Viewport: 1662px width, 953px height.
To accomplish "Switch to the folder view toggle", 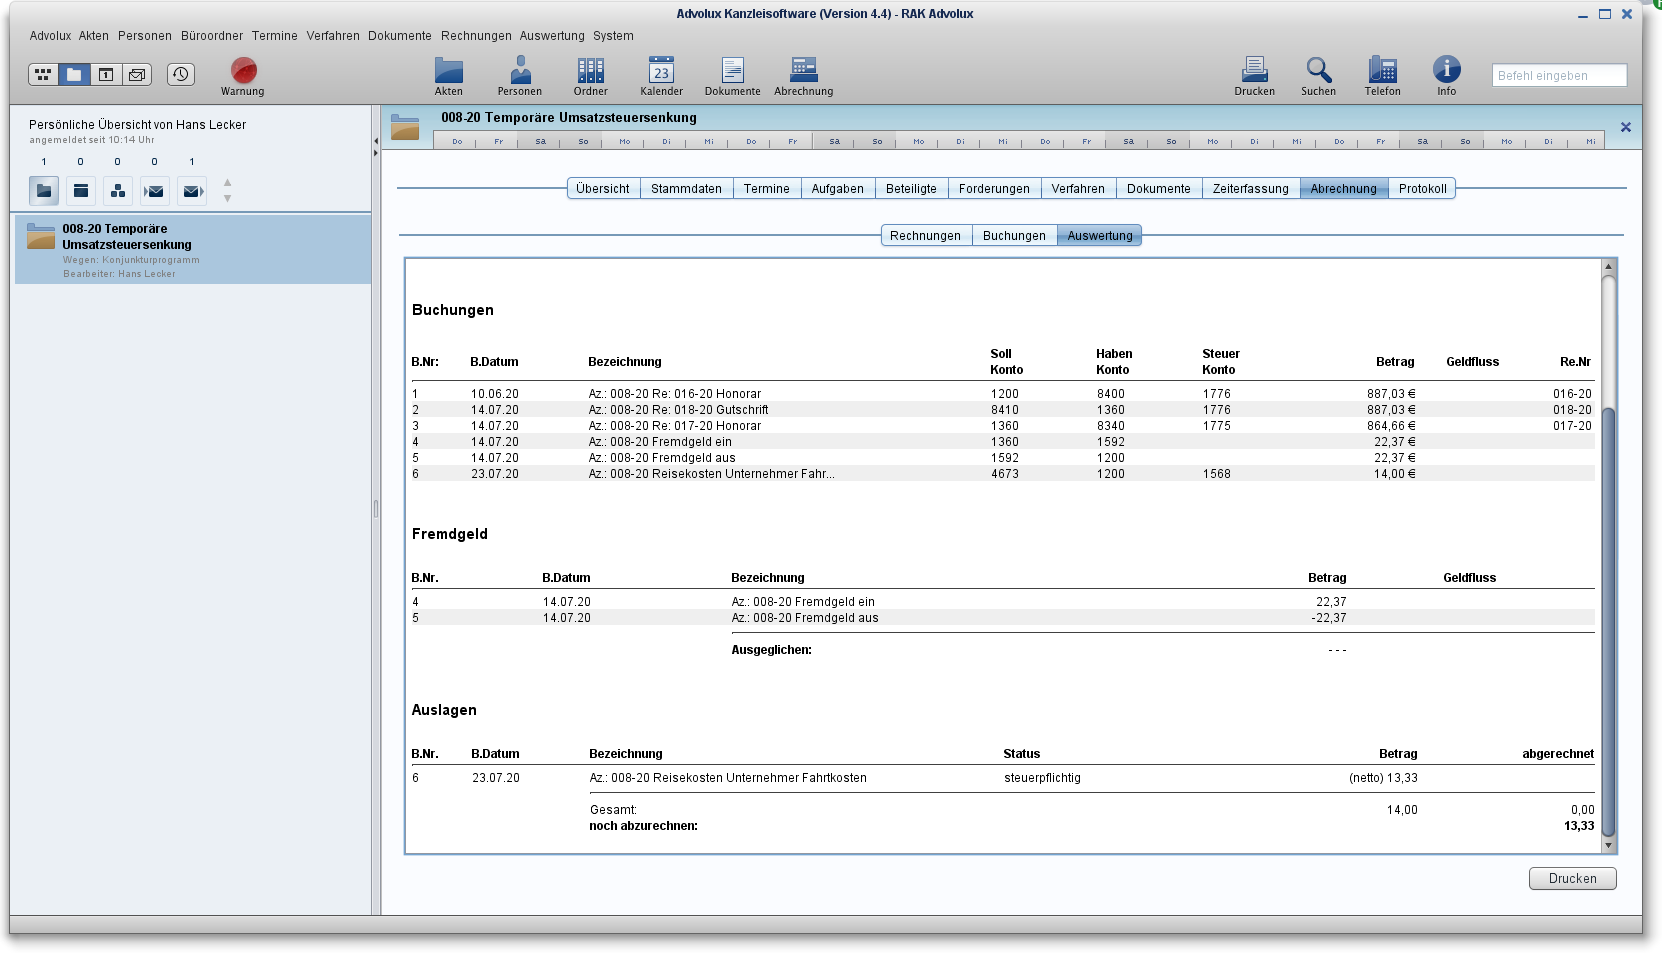I will coord(74,74).
